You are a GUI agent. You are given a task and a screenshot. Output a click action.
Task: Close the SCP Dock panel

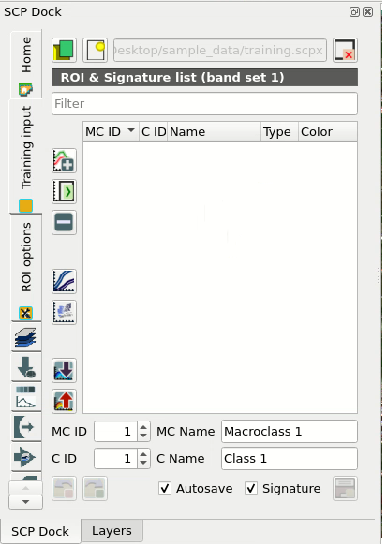[368, 12]
